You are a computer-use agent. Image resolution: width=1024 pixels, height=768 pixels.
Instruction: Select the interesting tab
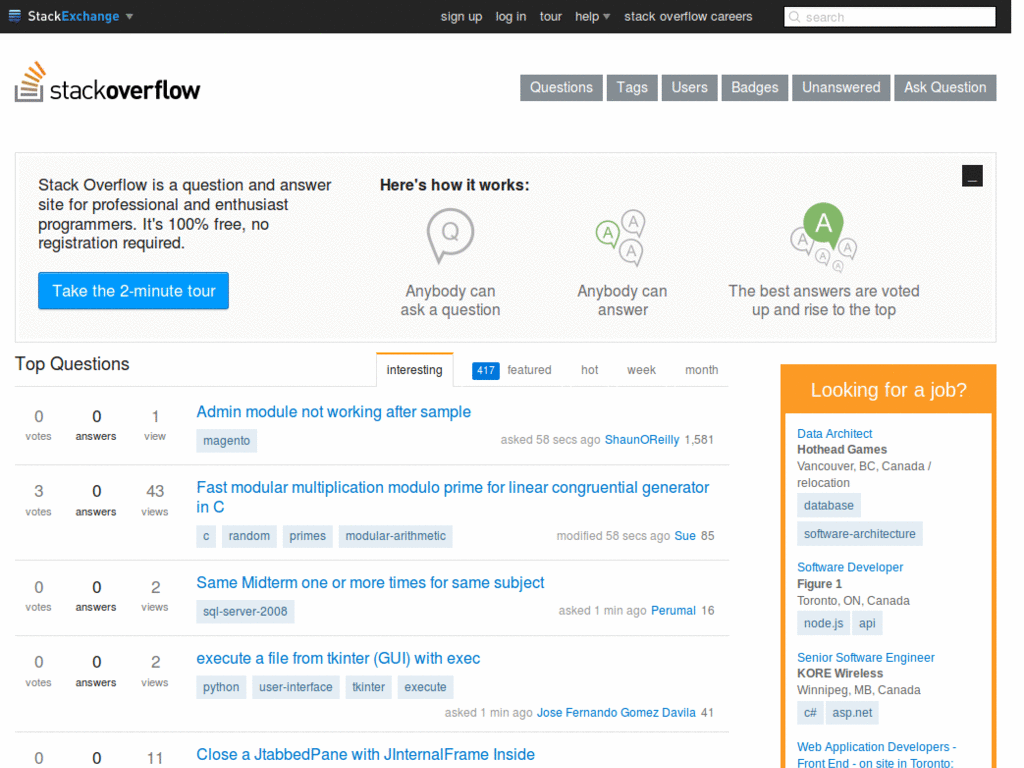click(414, 370)
